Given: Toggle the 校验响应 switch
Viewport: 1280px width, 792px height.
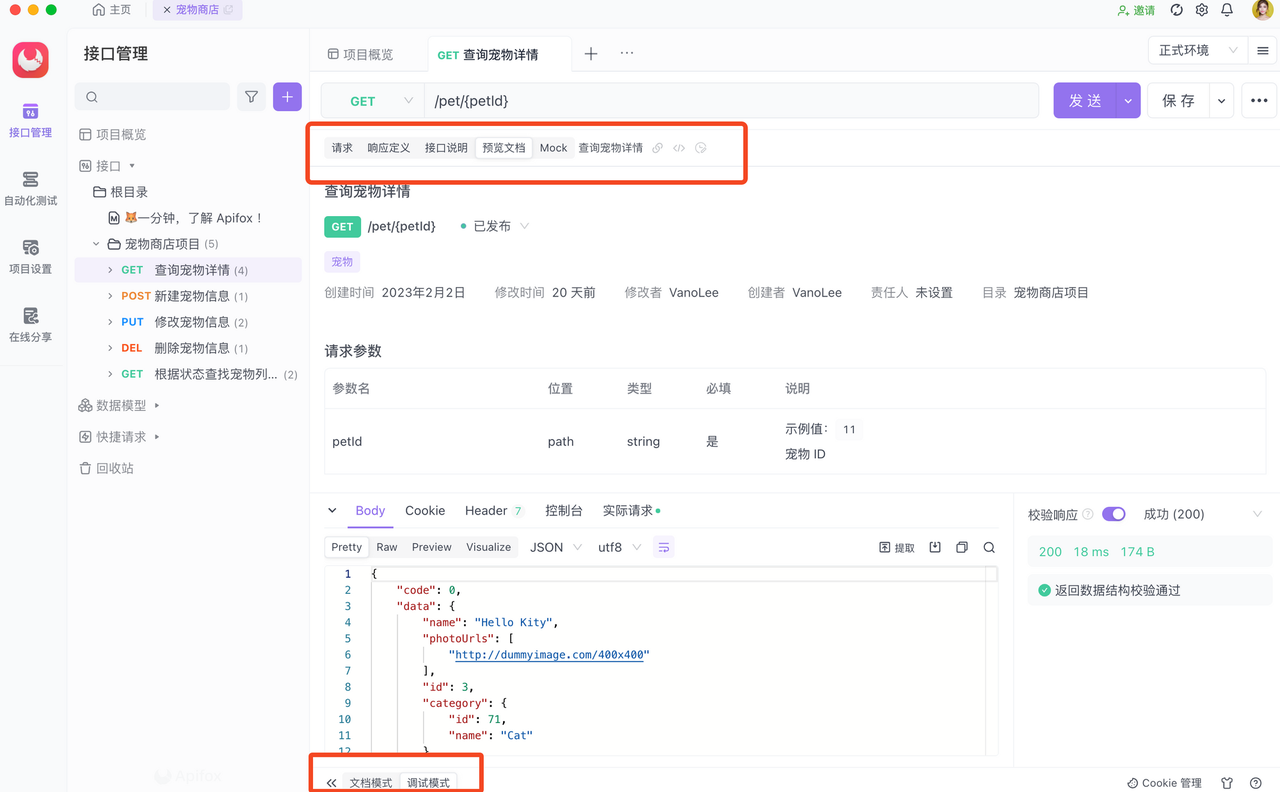Looking at the screenshot, I should pyautogui.click(x=1114, y=514).
